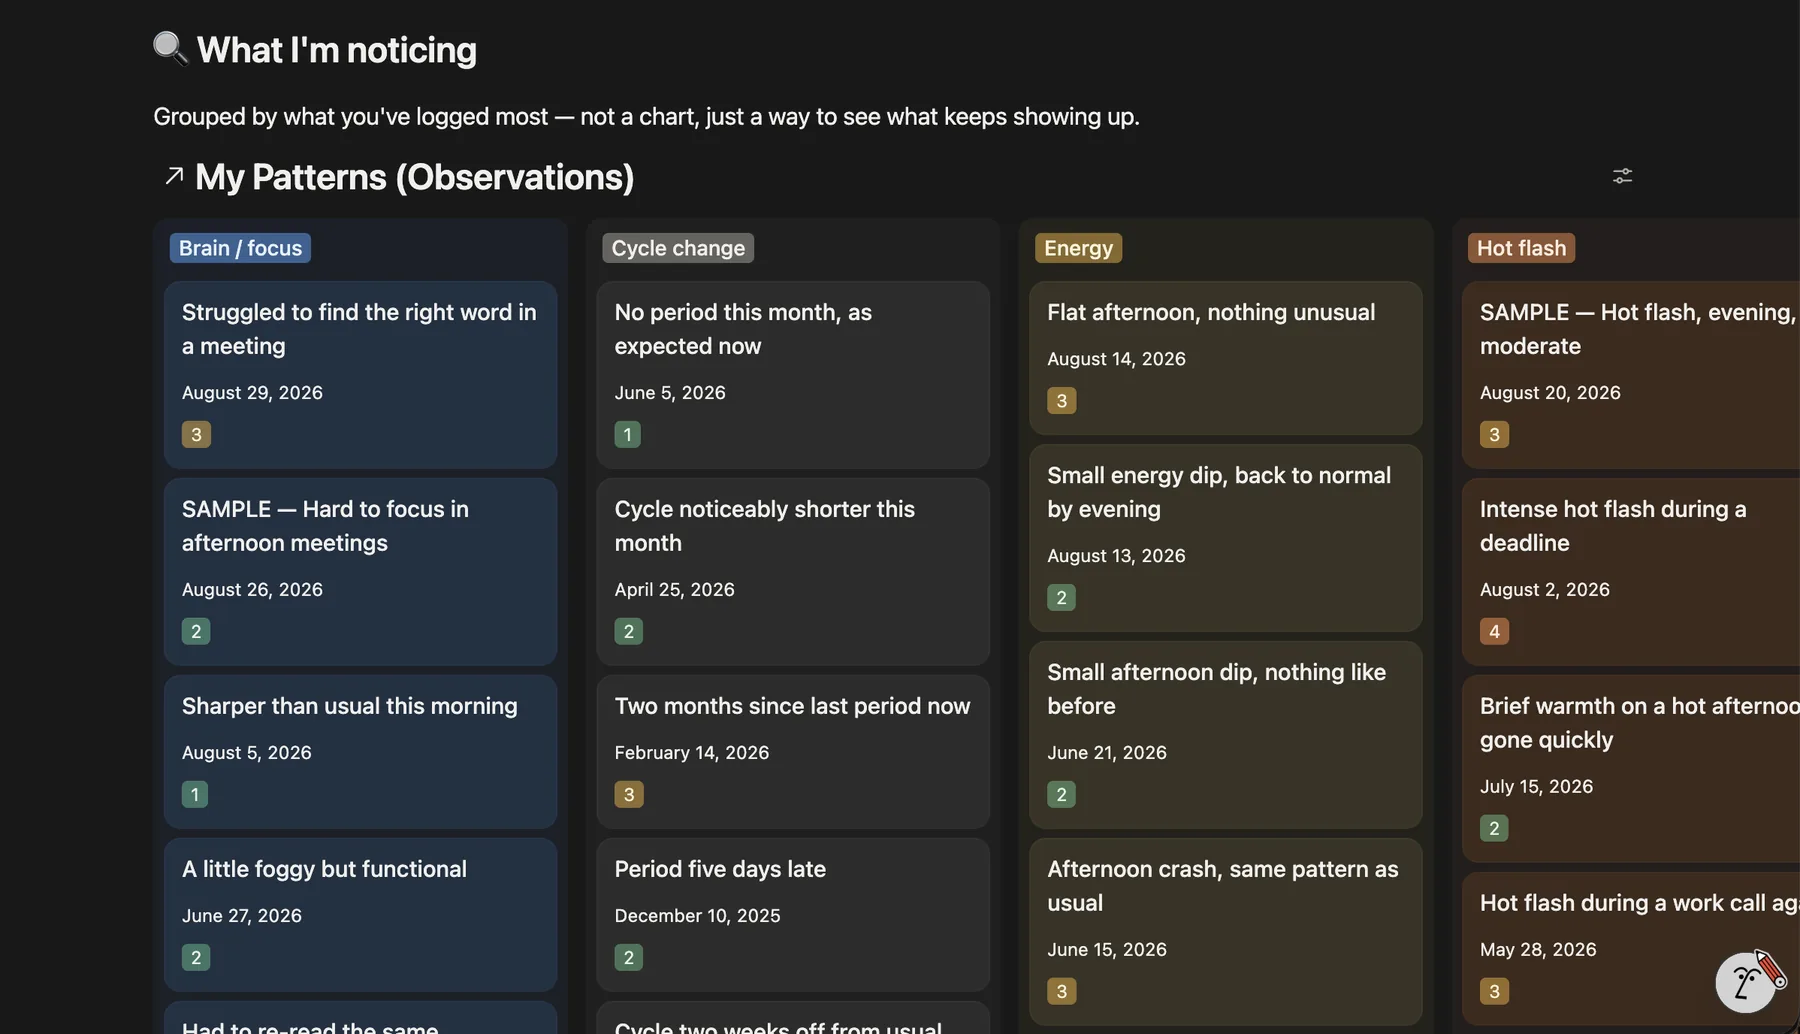1800x1034 pixels.
Task: Open My Patterns (Observations) linked database
Action: click(x=414, y=177)
